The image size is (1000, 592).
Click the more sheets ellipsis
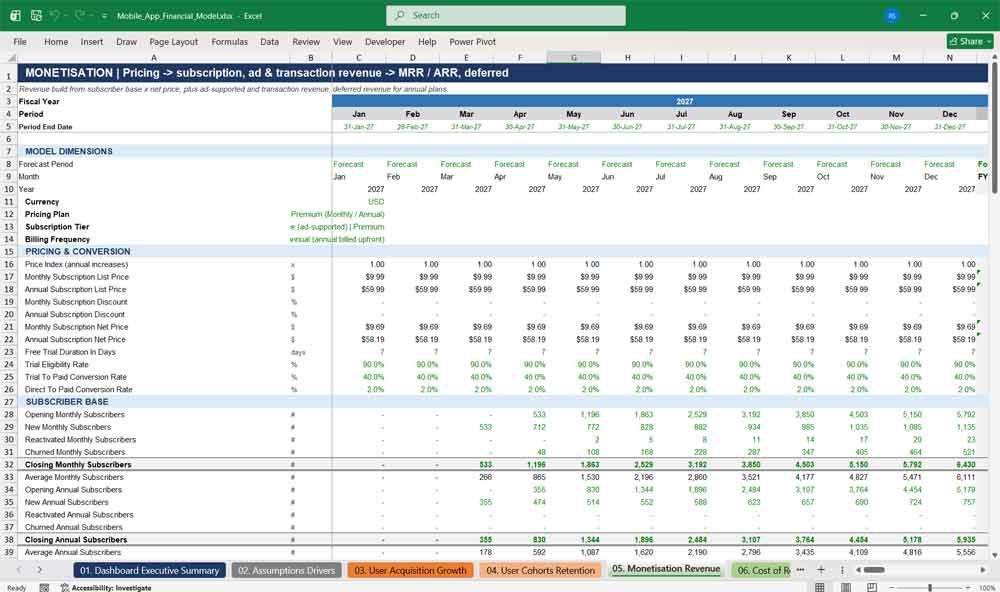click(x=800, y=570)
